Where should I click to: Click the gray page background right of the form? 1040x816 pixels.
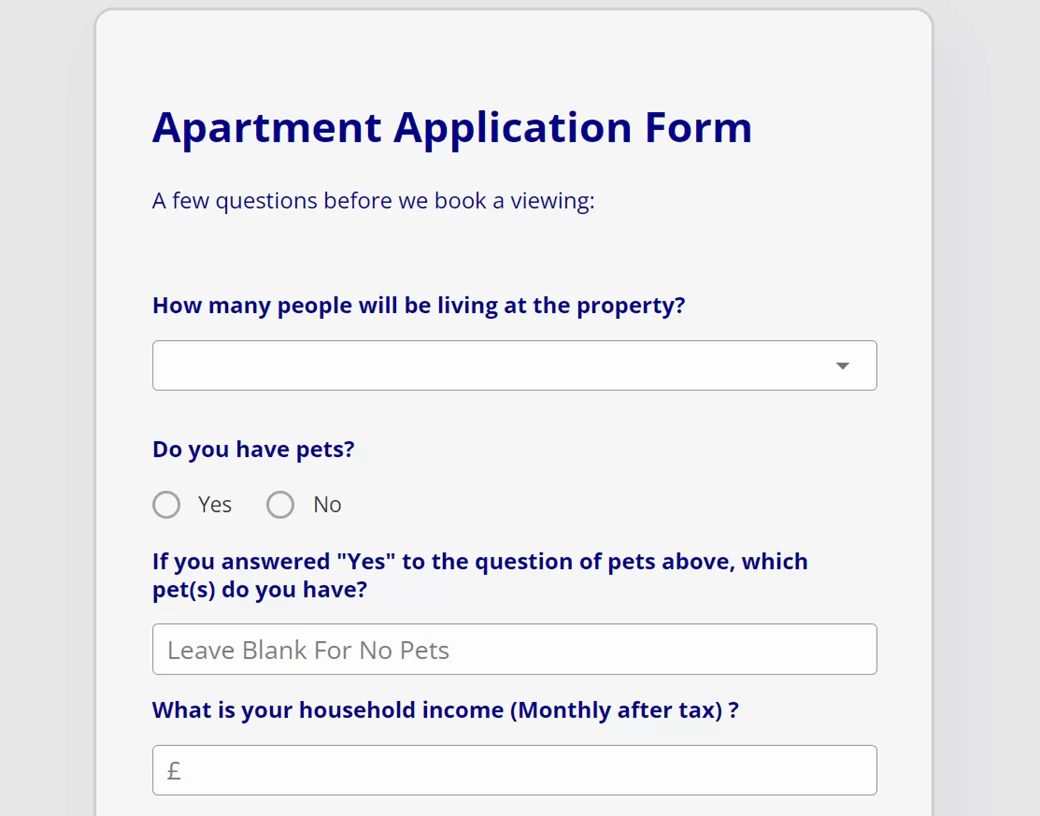[988, 400]
